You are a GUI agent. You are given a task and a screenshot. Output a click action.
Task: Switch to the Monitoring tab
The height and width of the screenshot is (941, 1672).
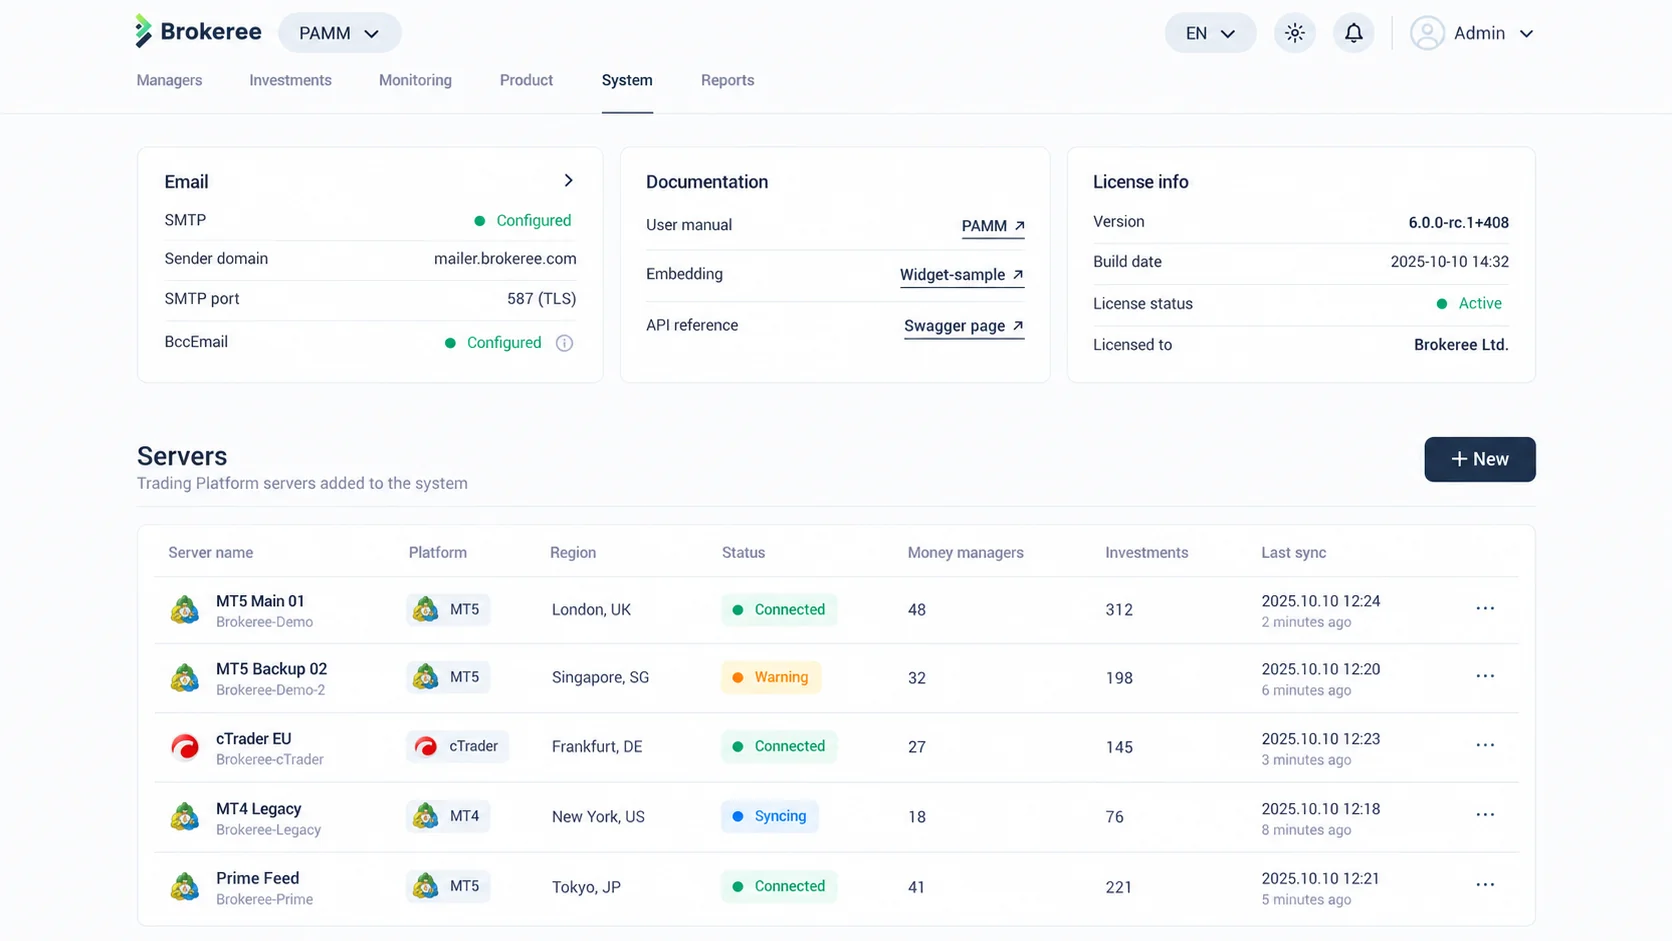click(x=415, y=80)
